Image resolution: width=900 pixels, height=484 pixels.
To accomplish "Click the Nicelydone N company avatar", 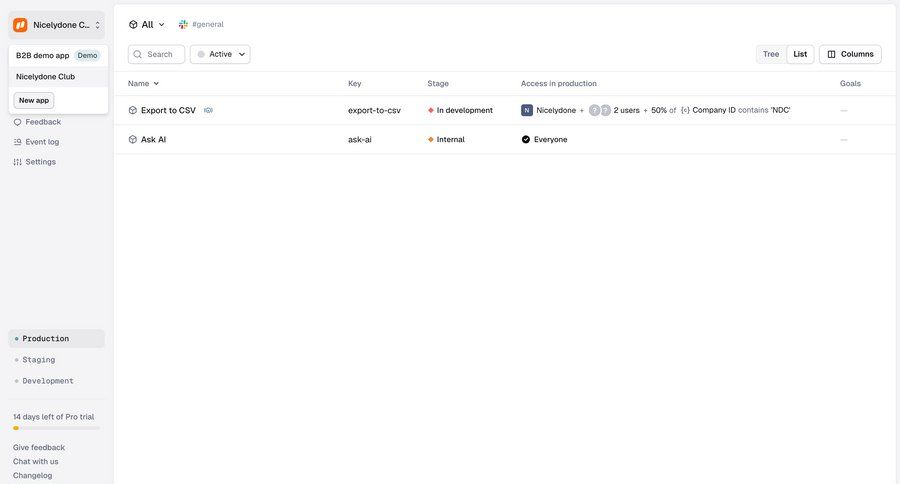I will click(x=527, y=110).
